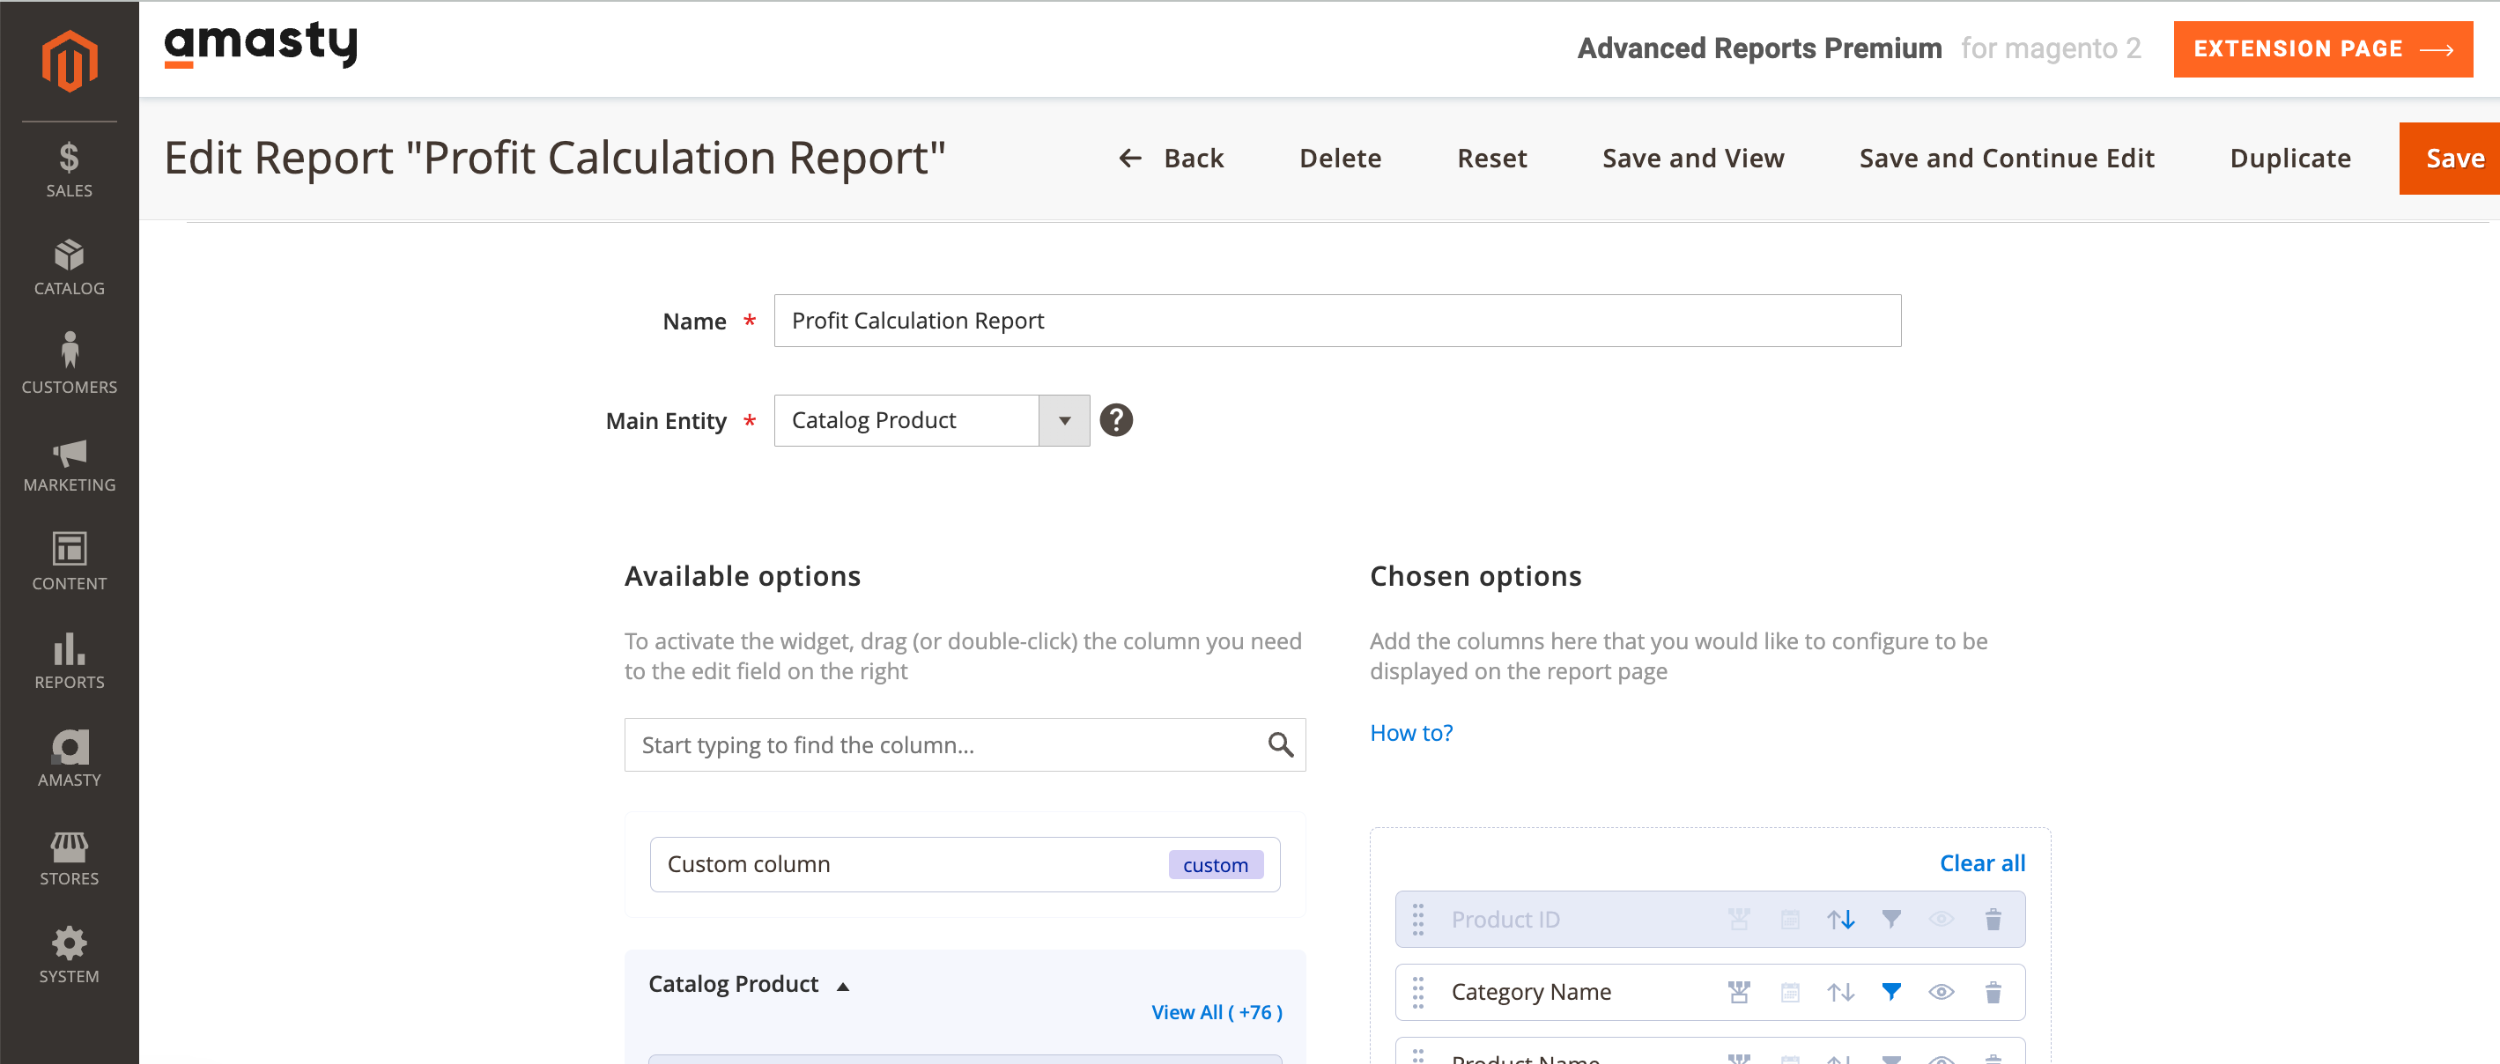
Task: Remove the Category Name column
Action: [x=1994, y=991]
